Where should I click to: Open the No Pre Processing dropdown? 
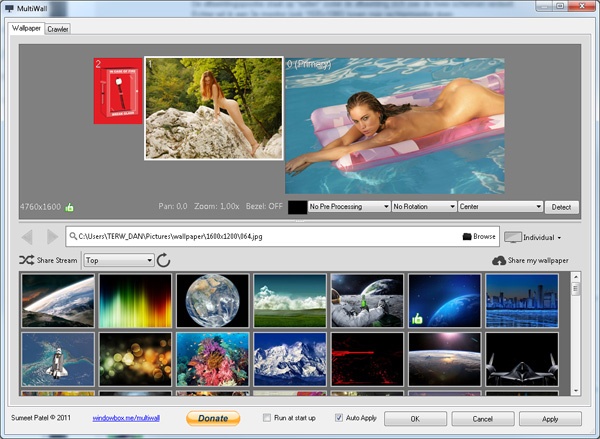click(x=349, y=207)
